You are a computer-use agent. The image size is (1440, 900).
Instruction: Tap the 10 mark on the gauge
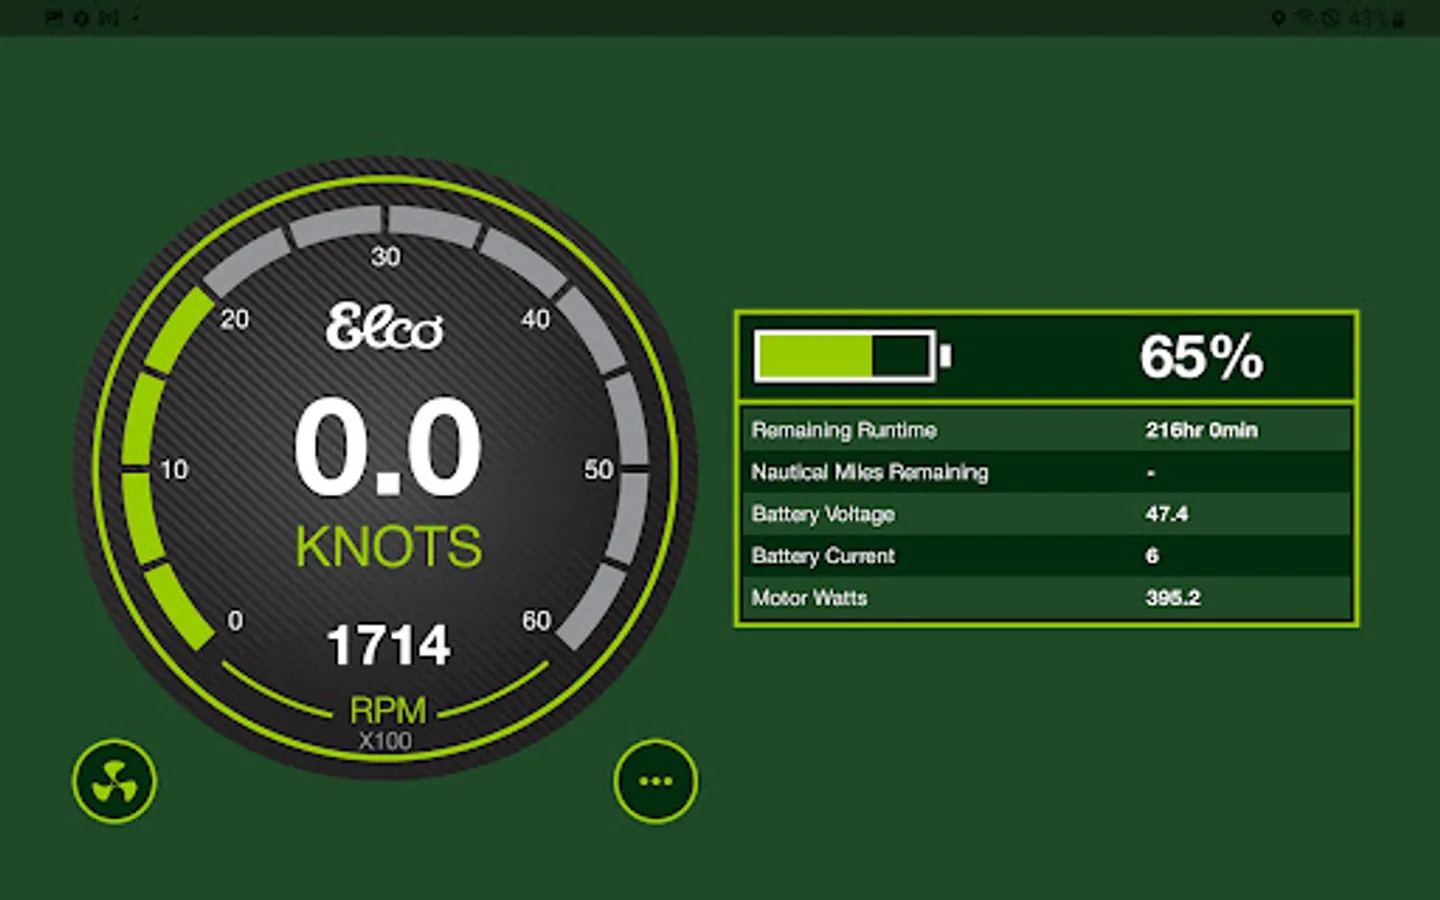click(174, 470)
